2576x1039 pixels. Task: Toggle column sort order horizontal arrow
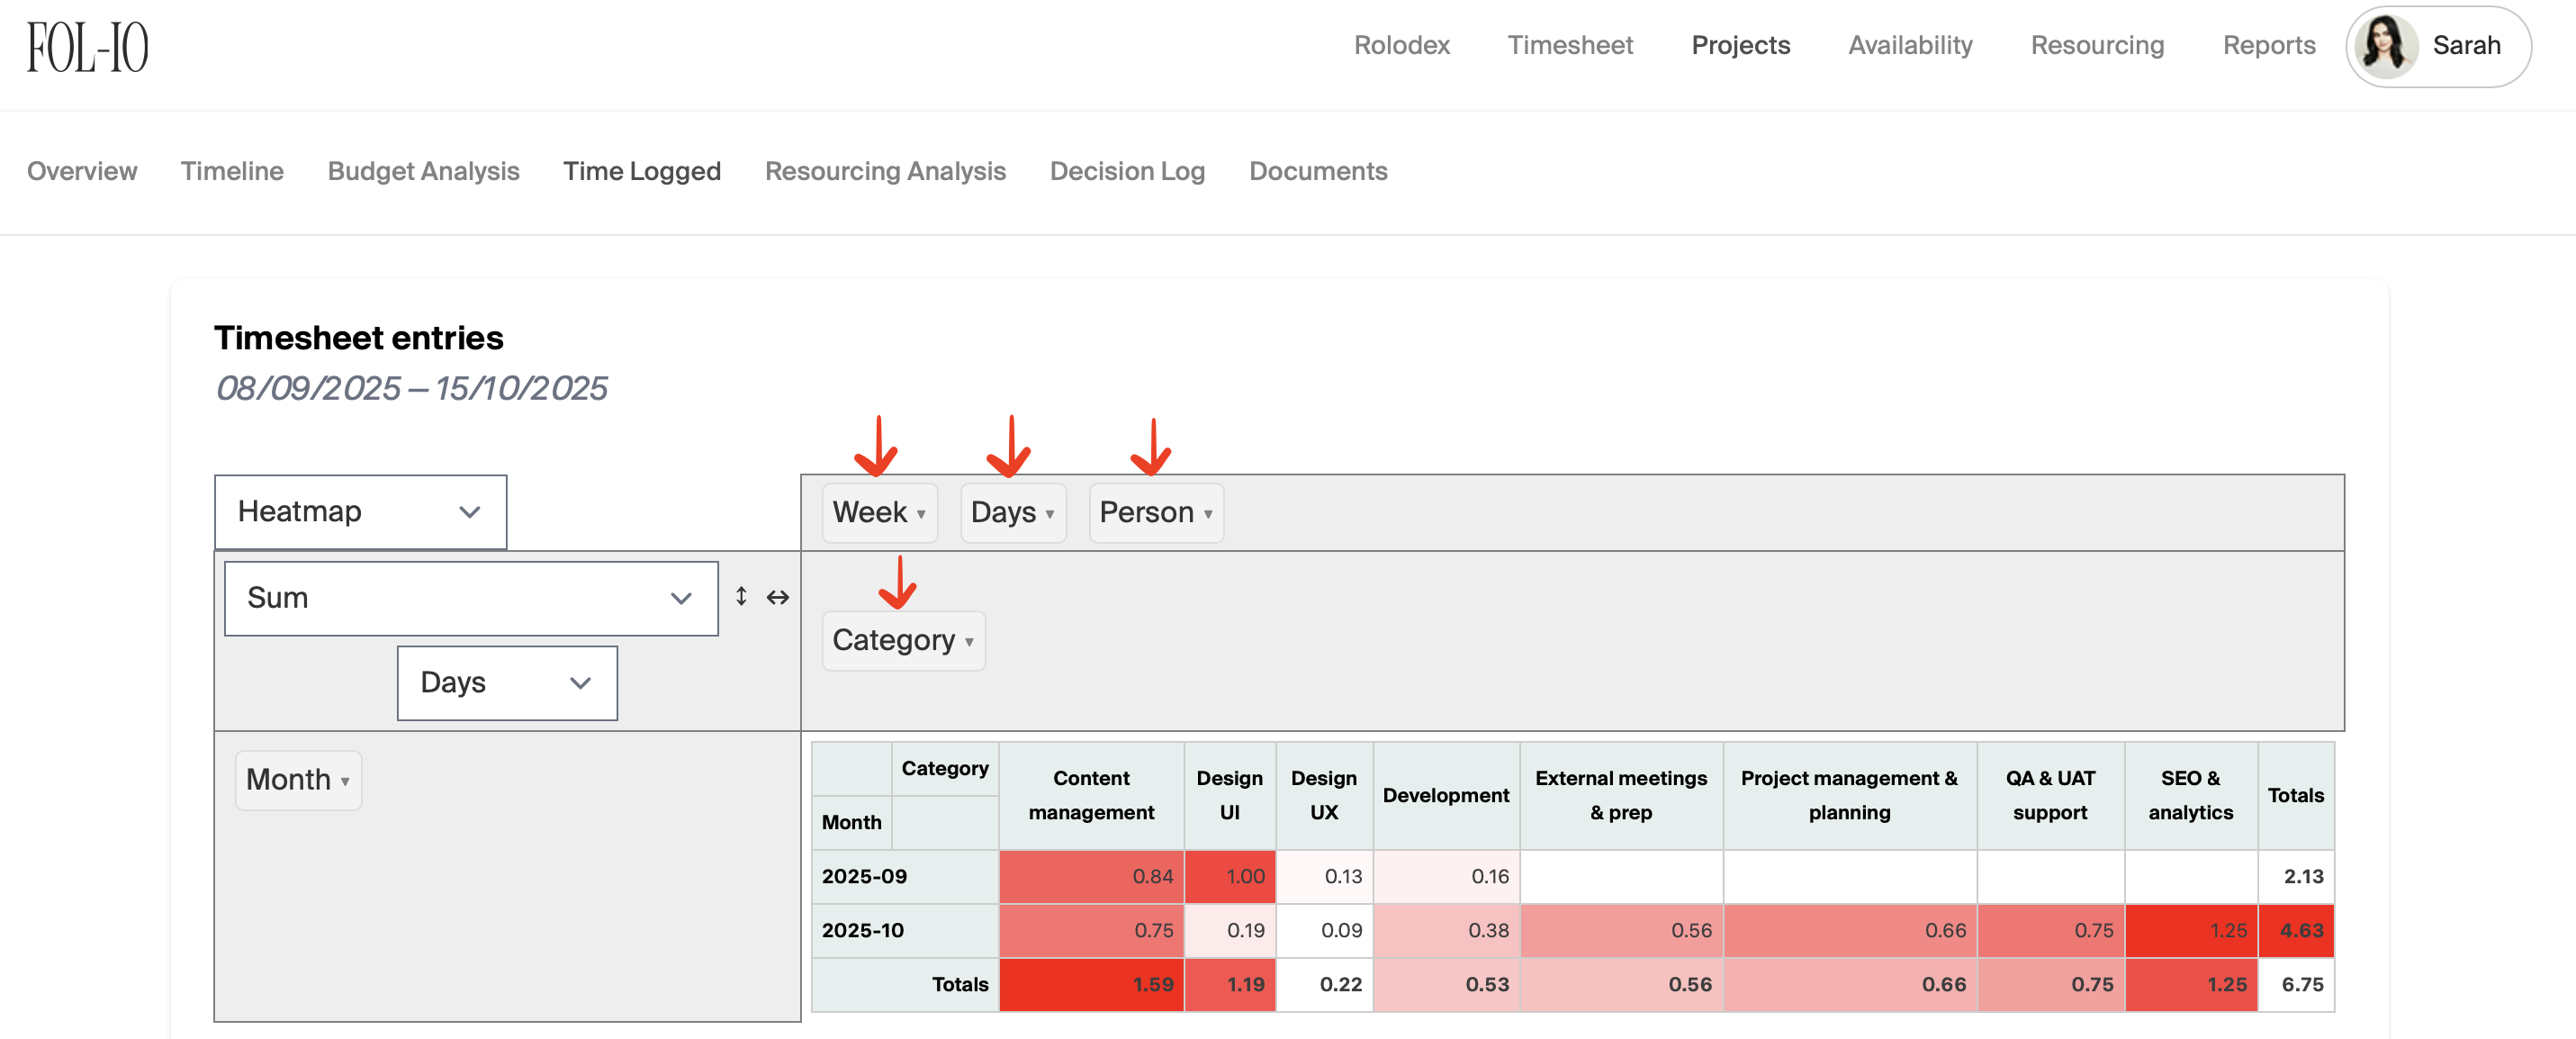tap(778, 597)
